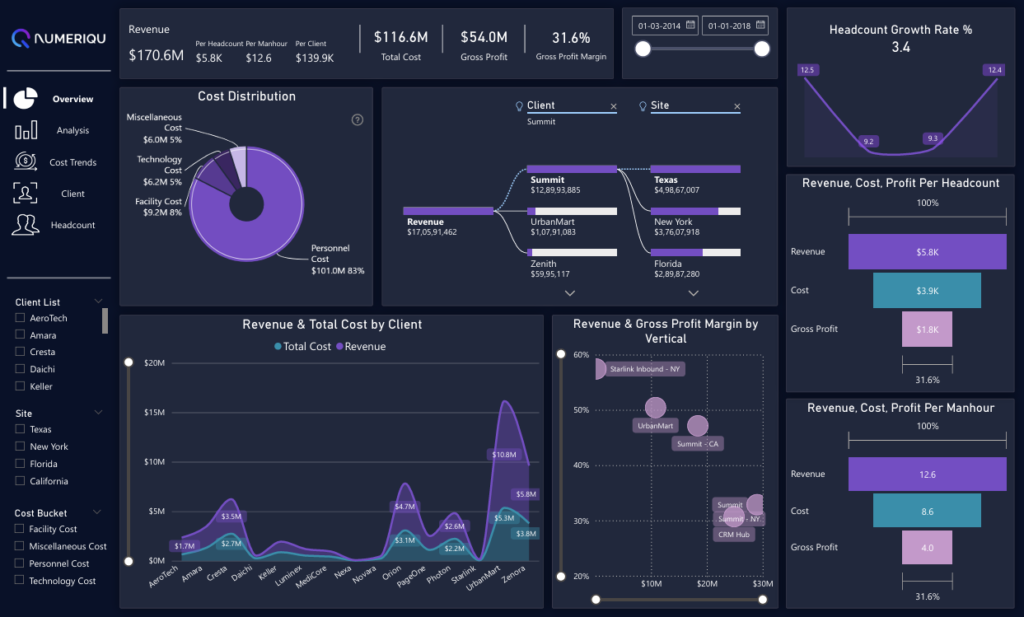
Task: Remove the Client level with X
Action: [614, 106]
